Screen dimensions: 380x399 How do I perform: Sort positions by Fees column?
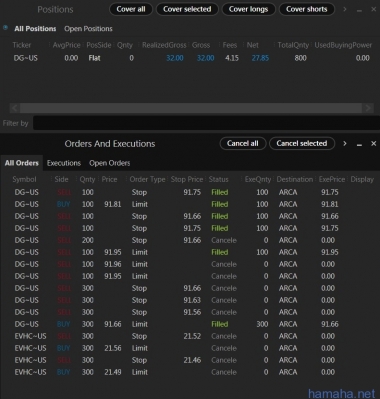pos(230,45)
